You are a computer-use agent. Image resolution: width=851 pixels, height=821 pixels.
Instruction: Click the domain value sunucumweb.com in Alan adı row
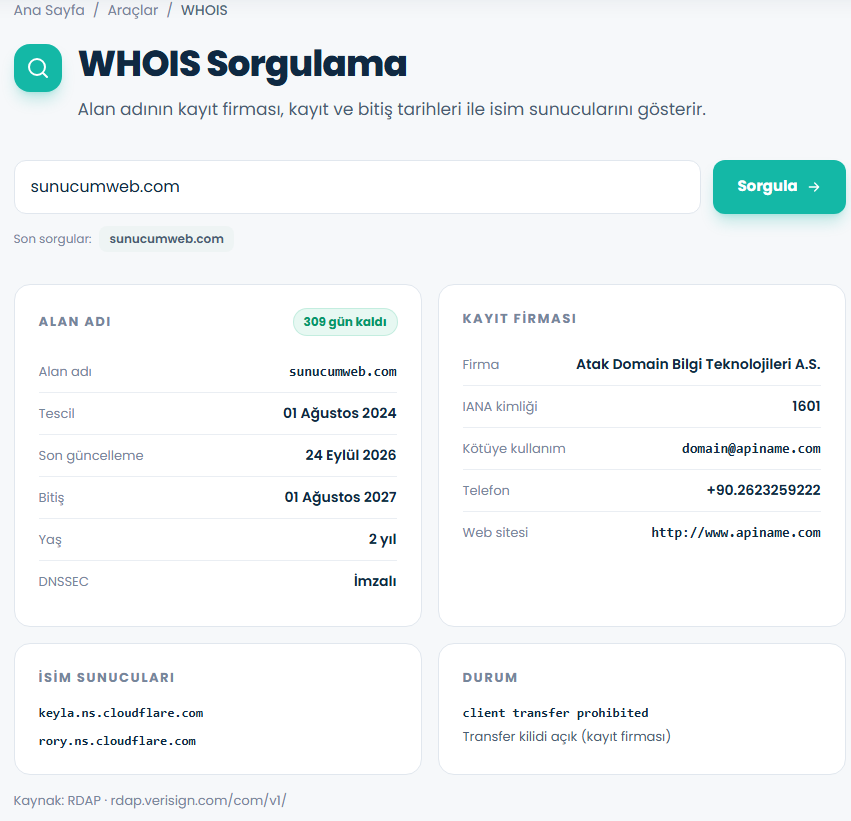[342, 372]
